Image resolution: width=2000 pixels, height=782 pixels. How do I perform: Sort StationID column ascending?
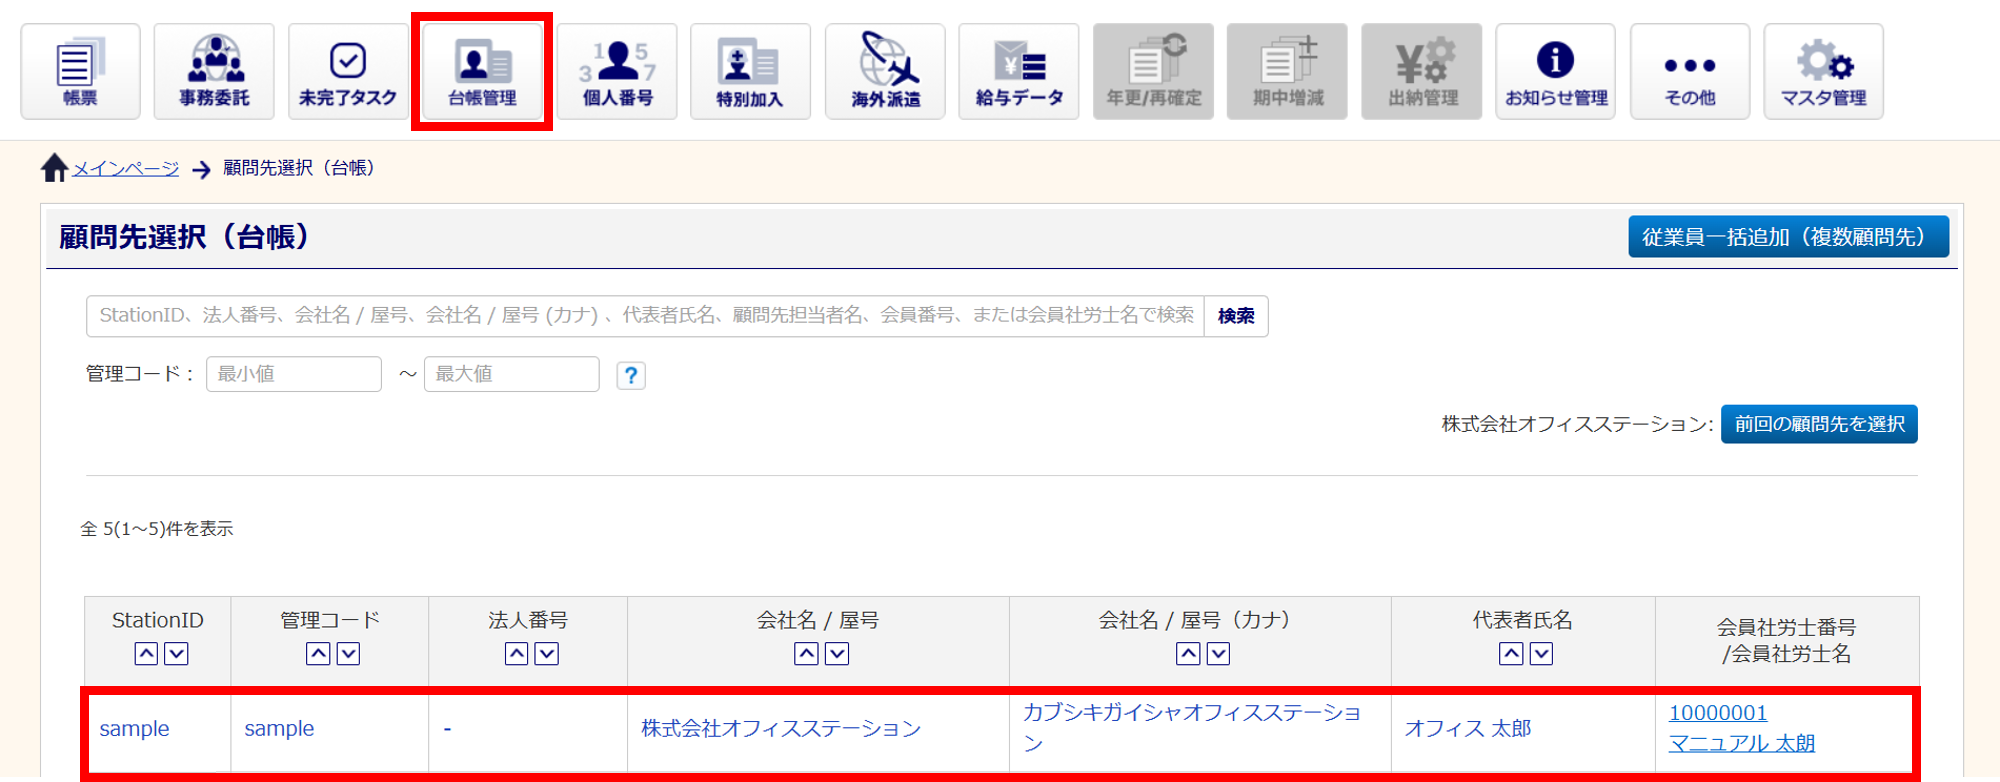146,654
